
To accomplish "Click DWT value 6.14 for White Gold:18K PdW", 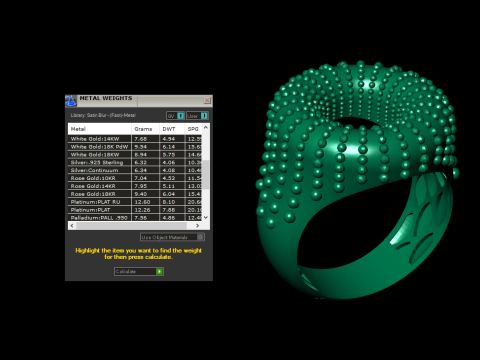I will (169, 147).
